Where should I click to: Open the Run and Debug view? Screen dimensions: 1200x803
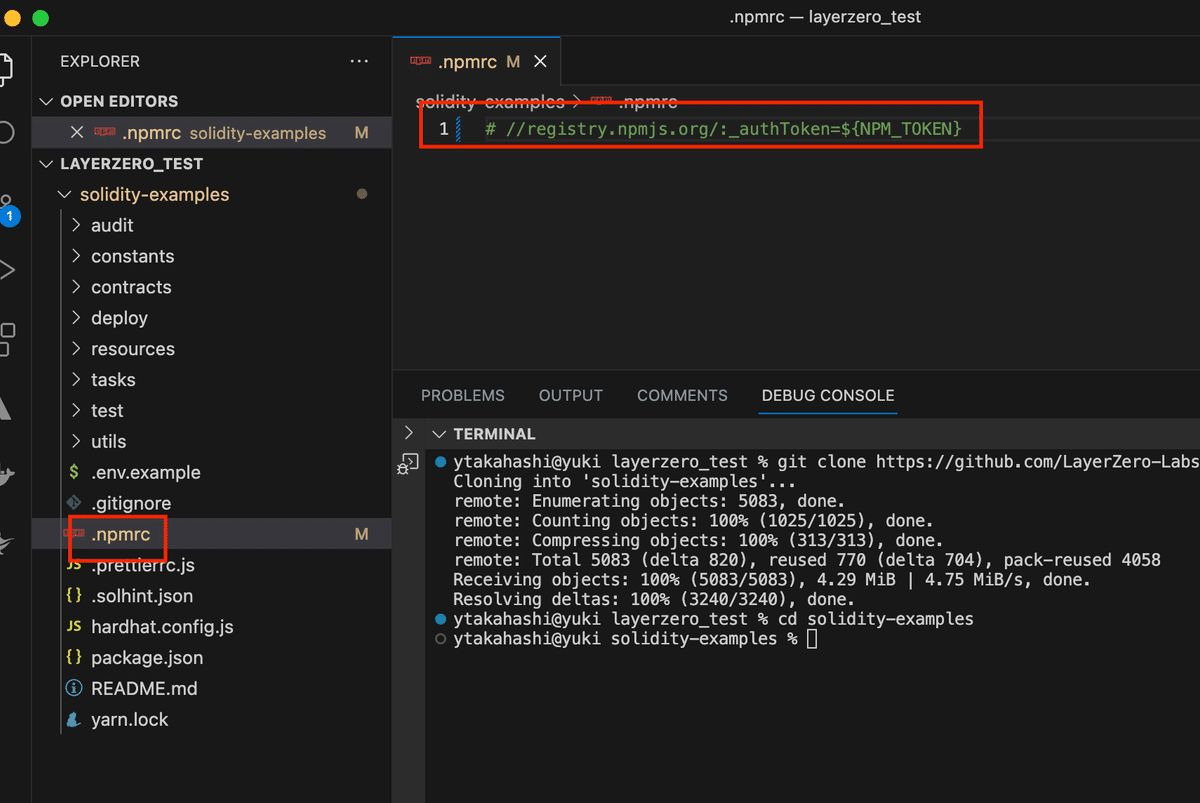tap(6, 270)
